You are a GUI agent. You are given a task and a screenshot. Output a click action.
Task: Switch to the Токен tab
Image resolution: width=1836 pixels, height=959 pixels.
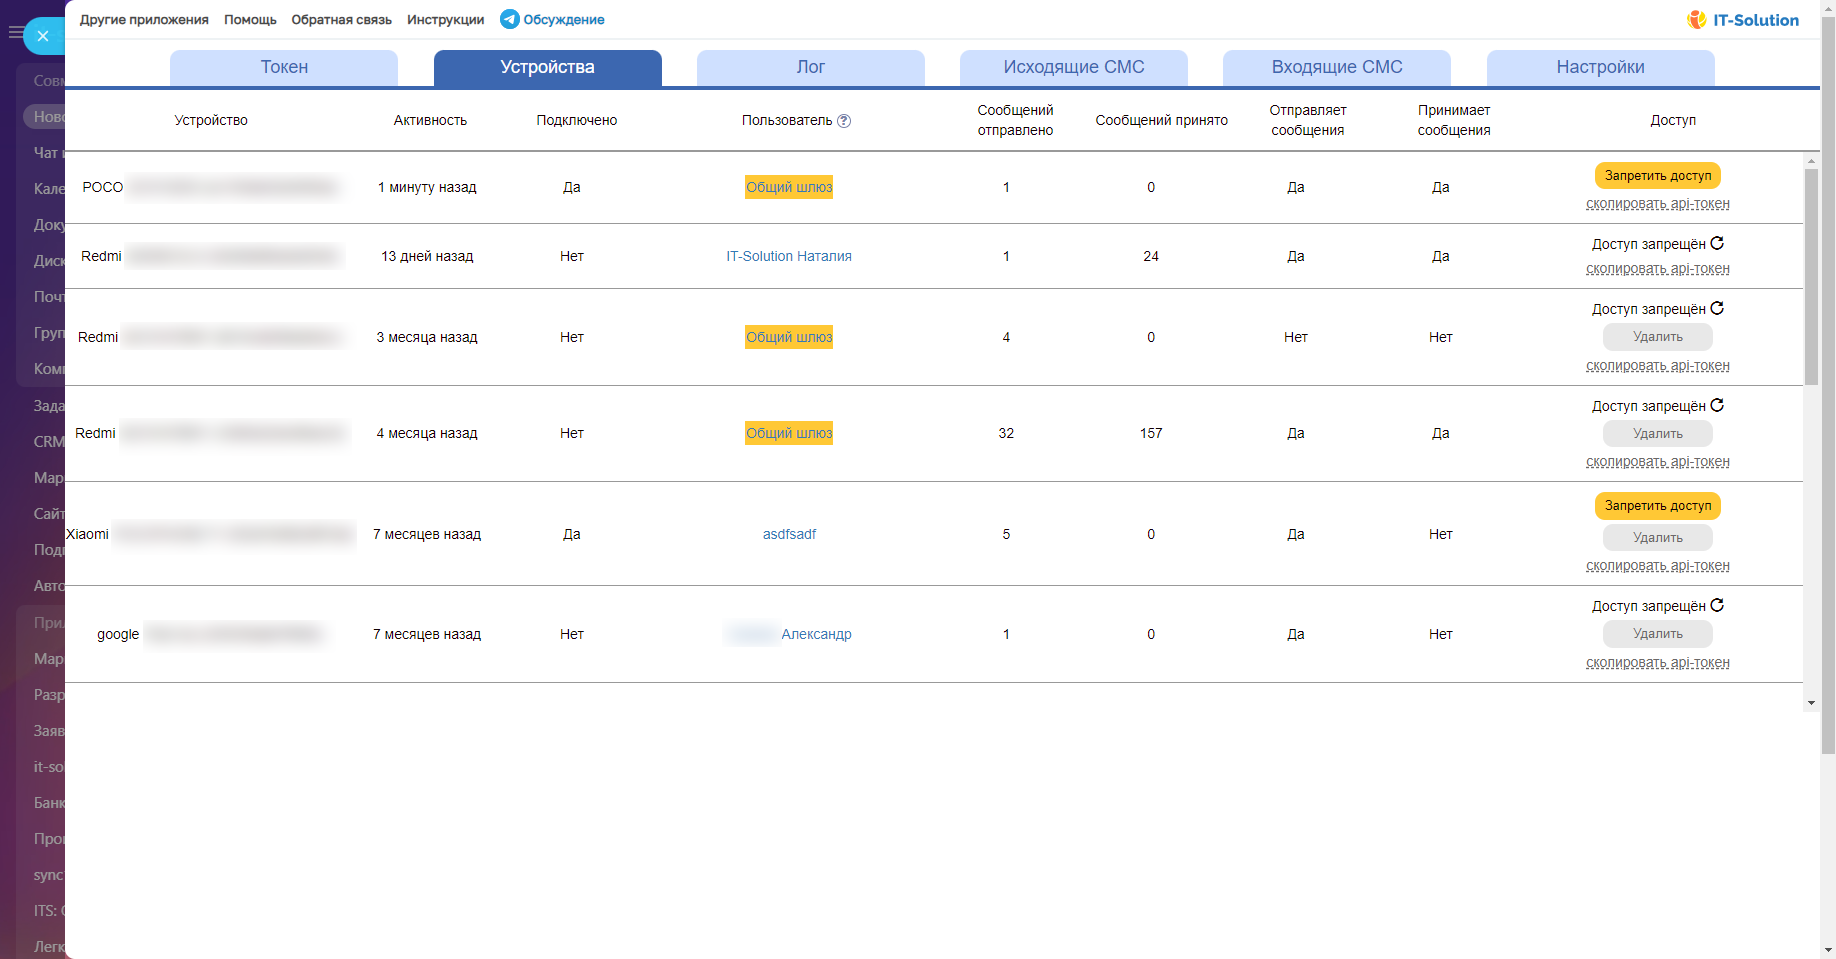pyautogui.click(x=284, y=67)
